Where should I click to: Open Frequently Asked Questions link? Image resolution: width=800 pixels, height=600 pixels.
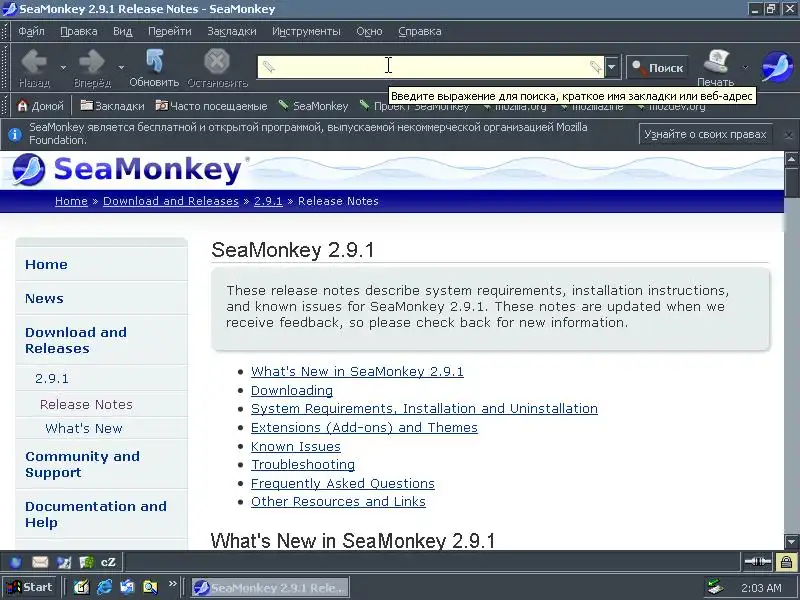[343, 484]
